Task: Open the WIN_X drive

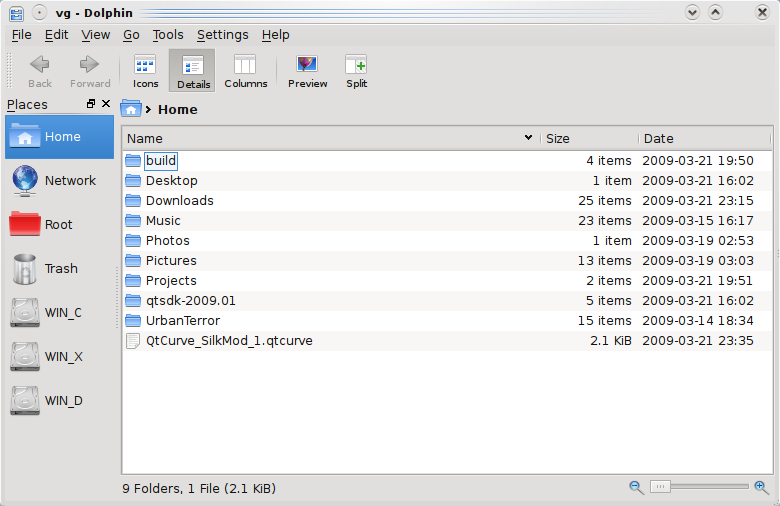Action: [60, 357]
